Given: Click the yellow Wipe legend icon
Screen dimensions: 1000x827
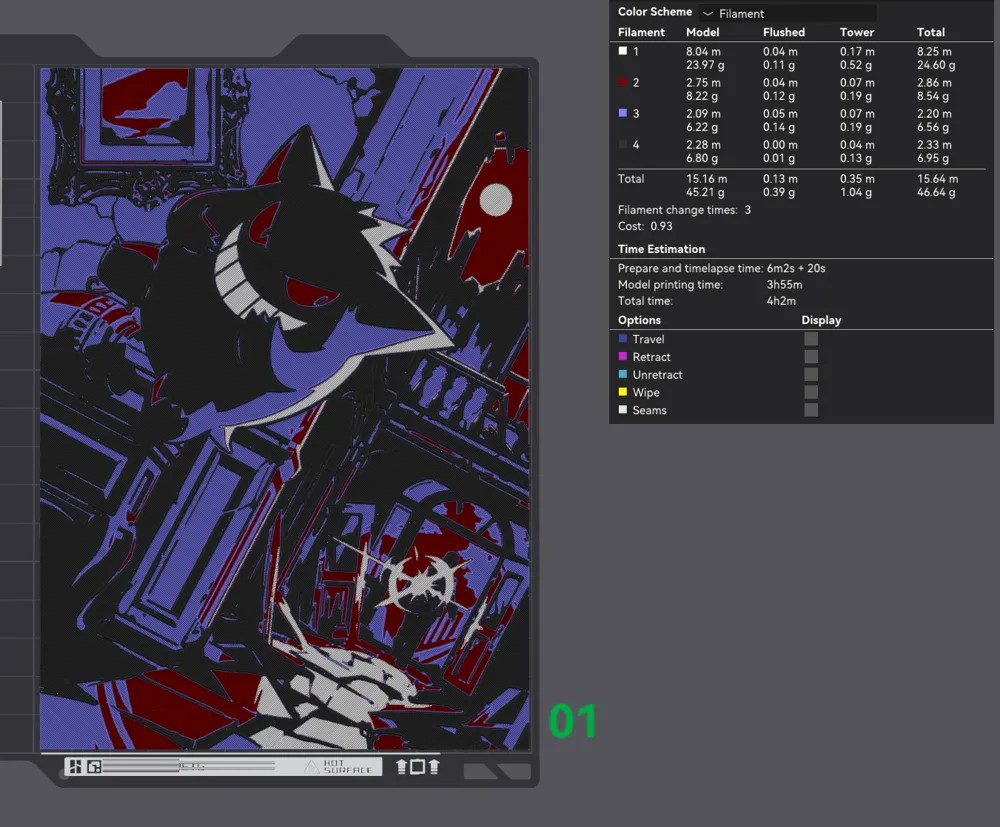Looking at the screenshot, I should click(x=623, y=393).
